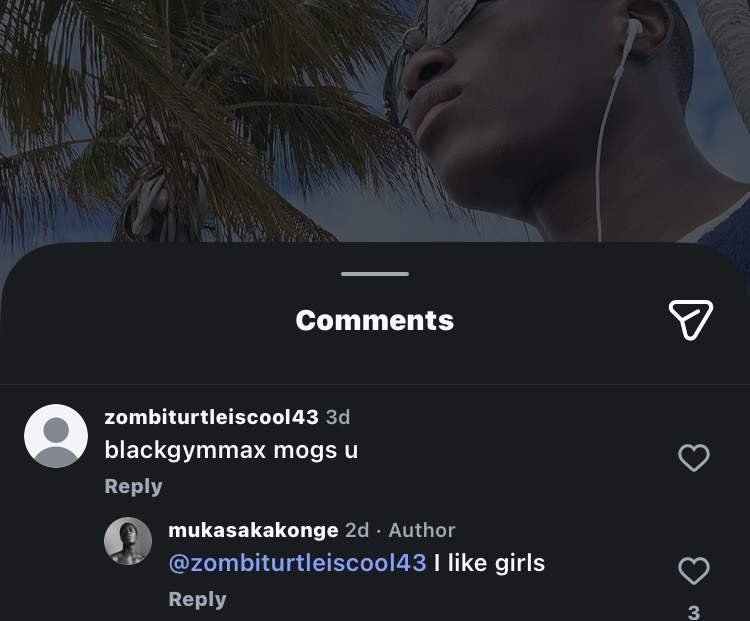Image resolution: width=750 pixels, height=621 pixels.
Task: Tap the share paper-plane icon
Action: 691,320
